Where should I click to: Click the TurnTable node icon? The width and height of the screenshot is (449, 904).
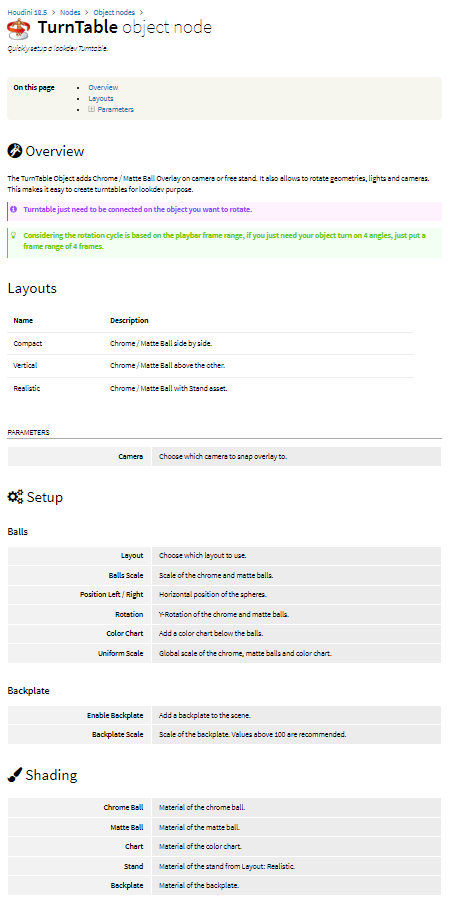click(x=20, y=28)
